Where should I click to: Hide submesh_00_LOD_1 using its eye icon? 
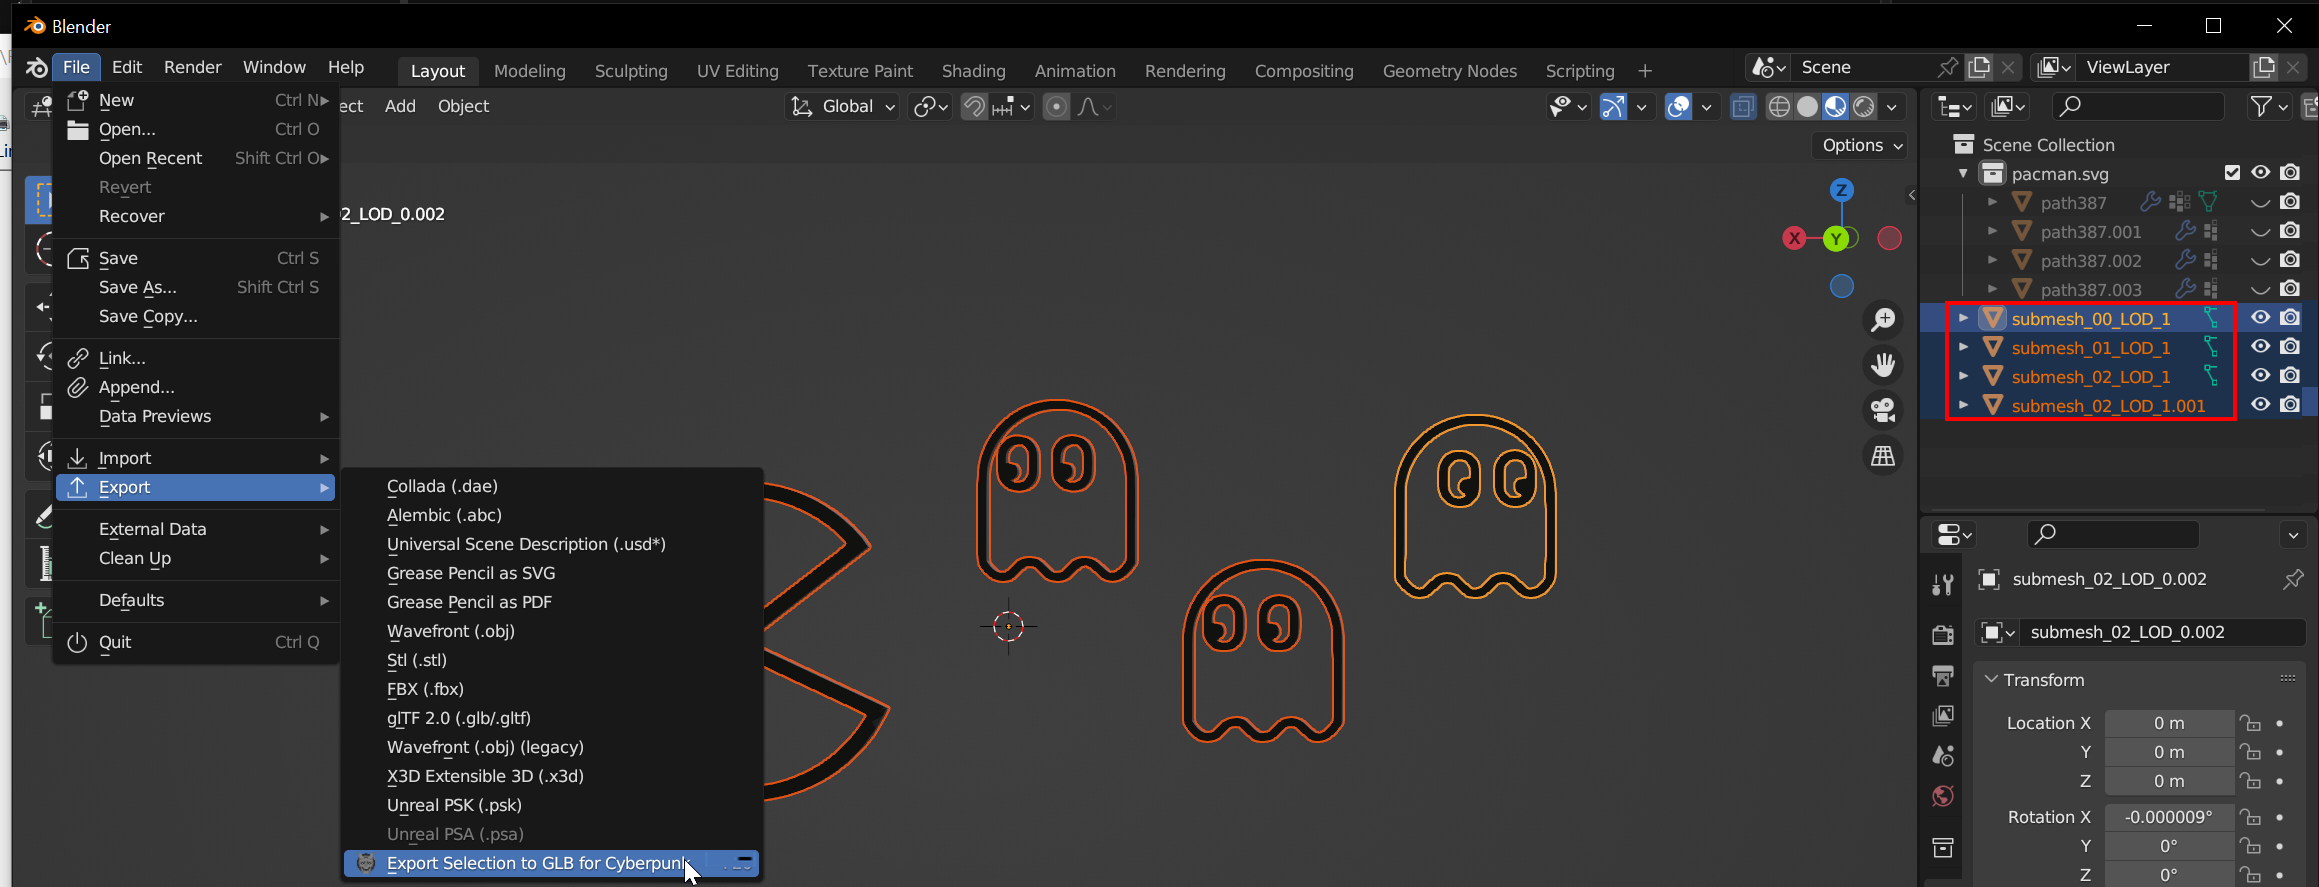(x=2260, y=318)
